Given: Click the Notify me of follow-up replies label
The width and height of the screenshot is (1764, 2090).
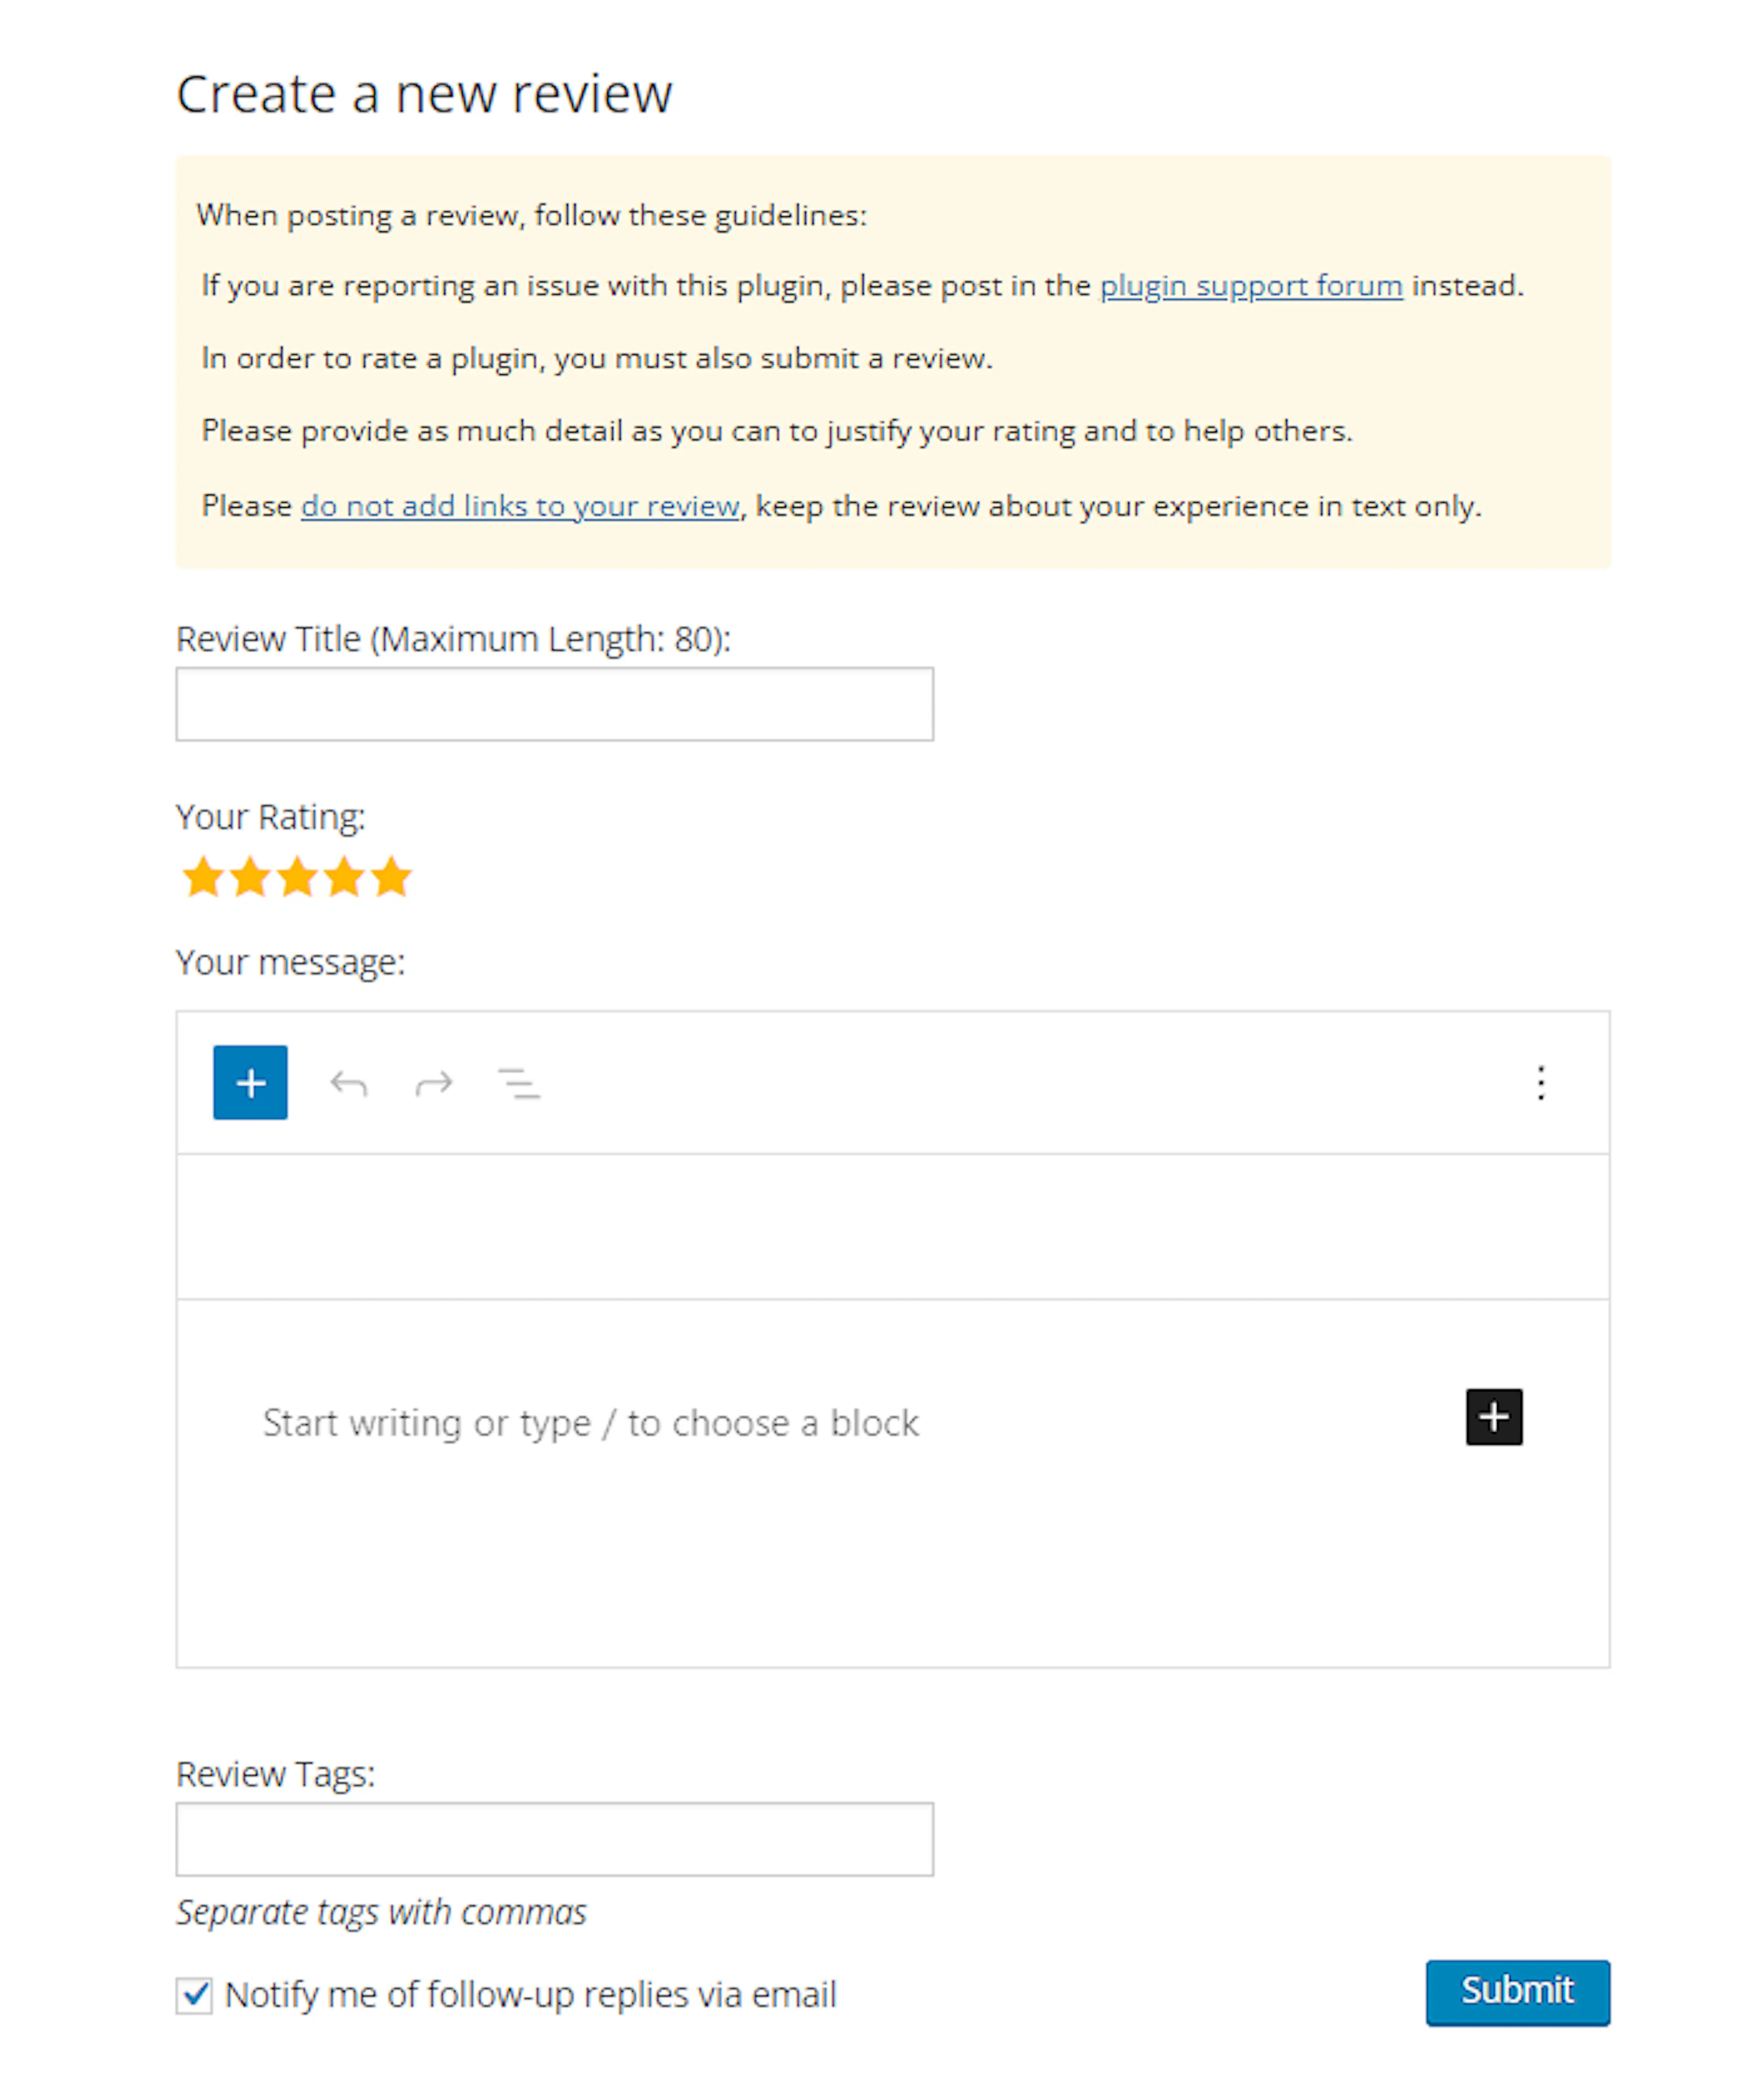Looking at the screenshot, I should [530, 1995].
